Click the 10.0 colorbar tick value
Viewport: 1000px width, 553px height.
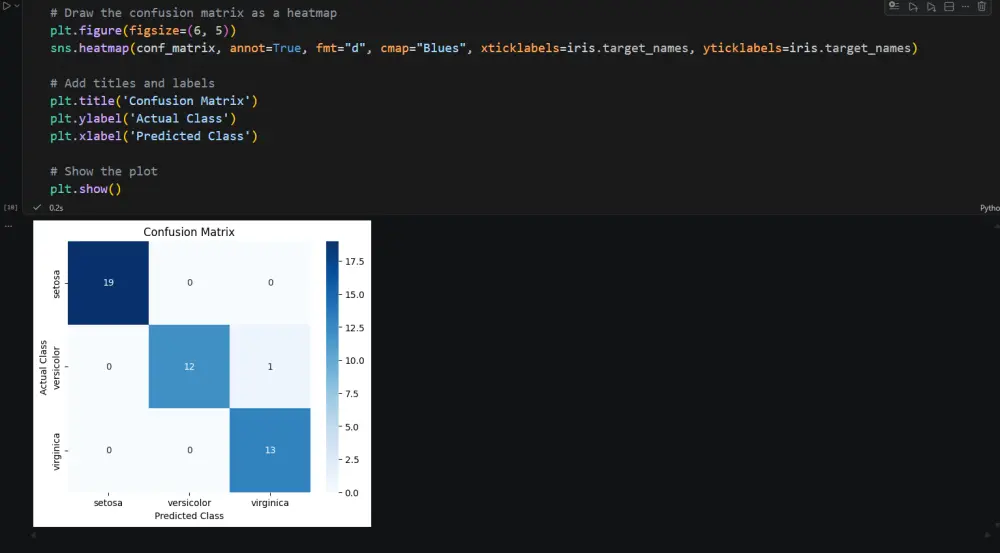(x=355, y=360)
